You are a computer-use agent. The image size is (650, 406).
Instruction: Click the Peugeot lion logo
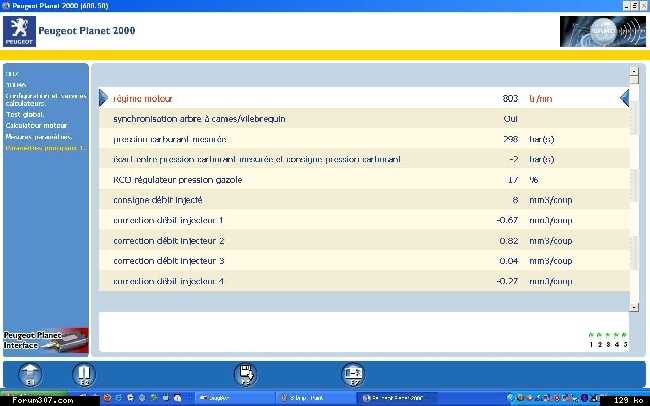tap(19, 31)
